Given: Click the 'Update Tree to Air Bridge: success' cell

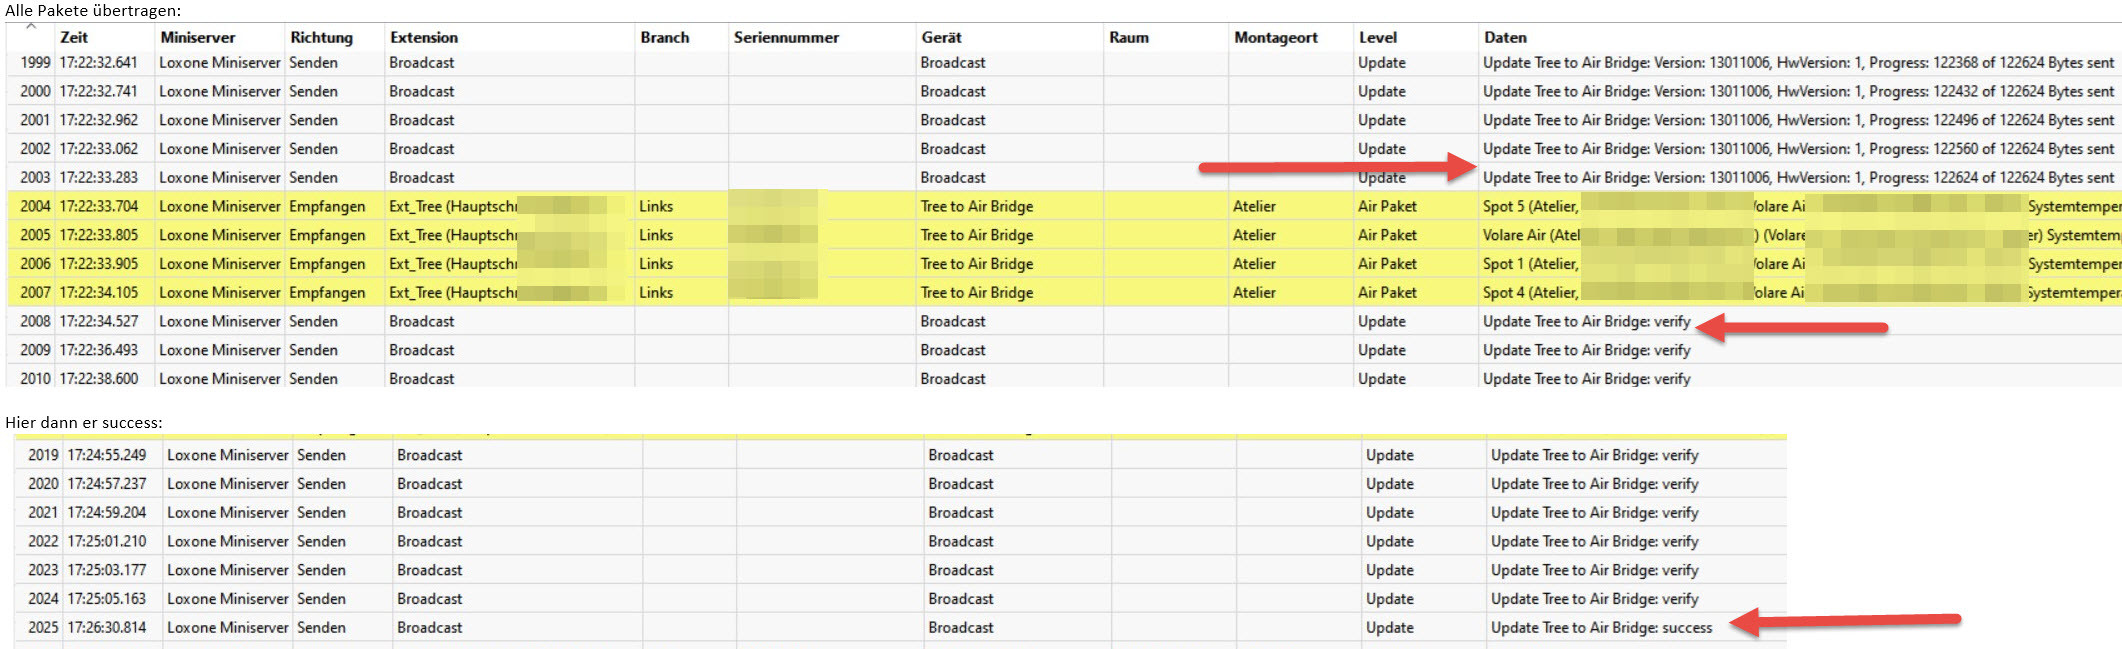Looking at the screenshot, I should 1601,628.
